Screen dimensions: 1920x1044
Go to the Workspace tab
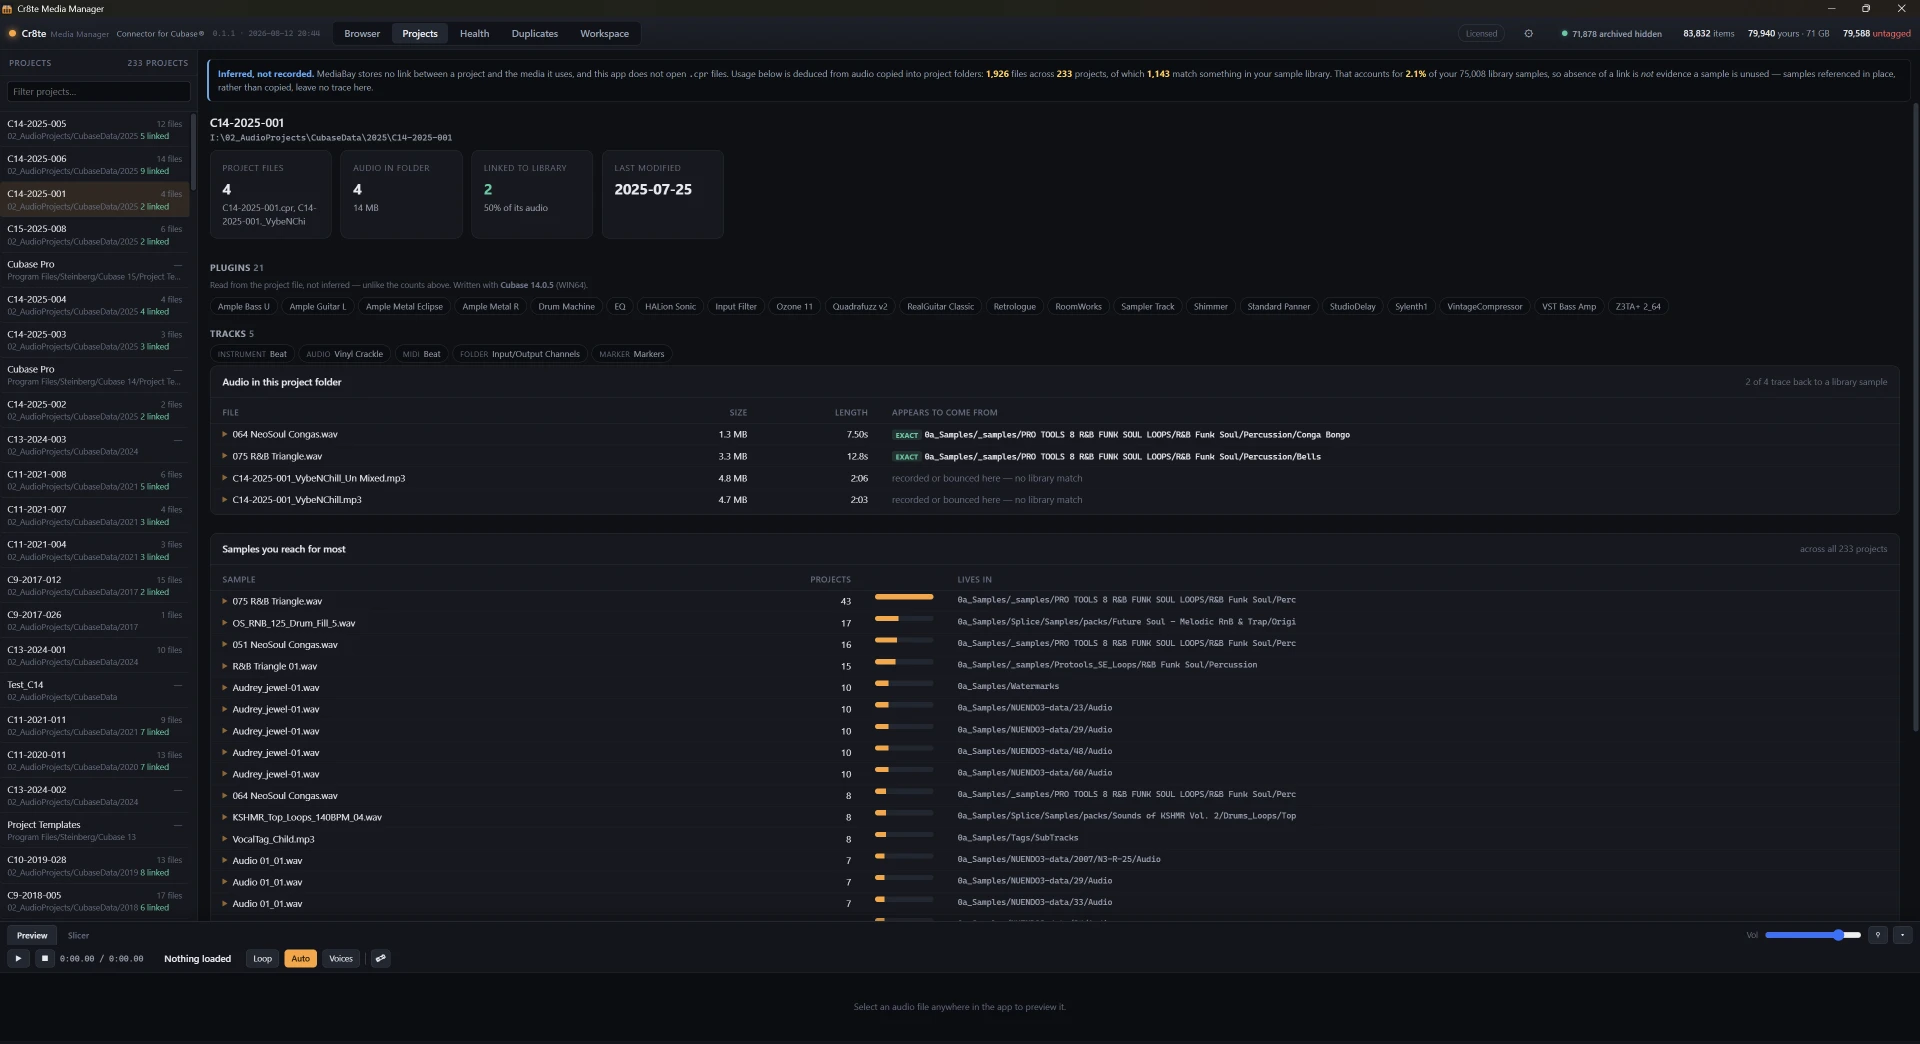pos(604,33)
